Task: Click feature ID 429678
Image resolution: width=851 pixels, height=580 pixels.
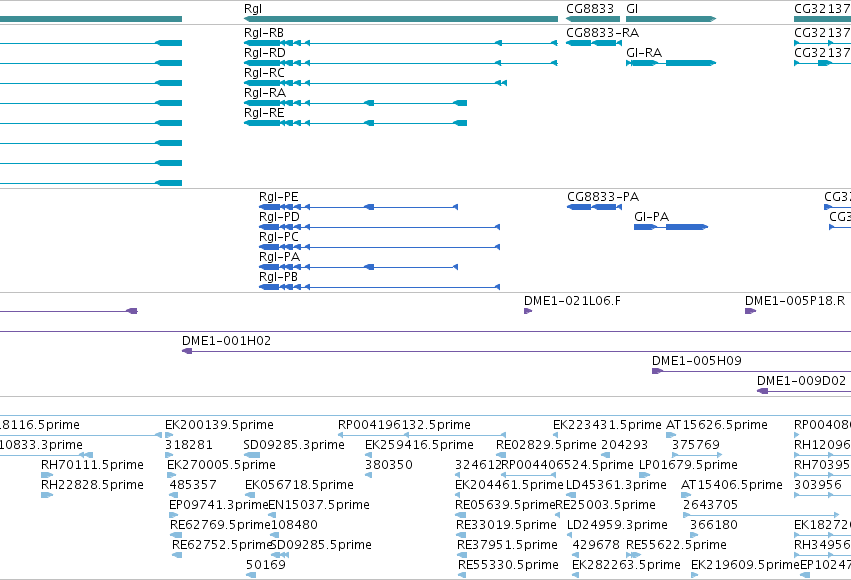Action: (596, 545)
